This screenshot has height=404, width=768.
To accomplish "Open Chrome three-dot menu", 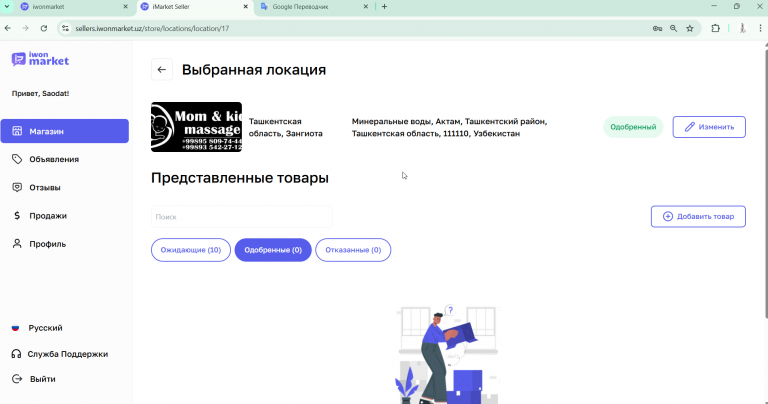I will (x=760, y=28).
